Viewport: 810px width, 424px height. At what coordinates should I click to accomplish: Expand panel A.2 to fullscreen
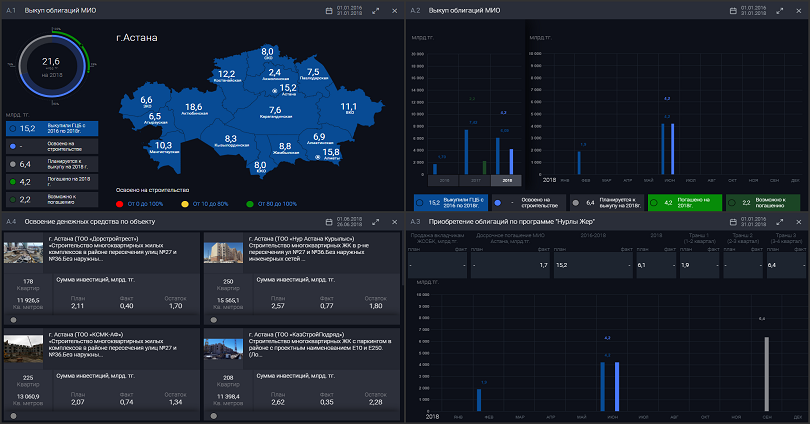[776, 10]
